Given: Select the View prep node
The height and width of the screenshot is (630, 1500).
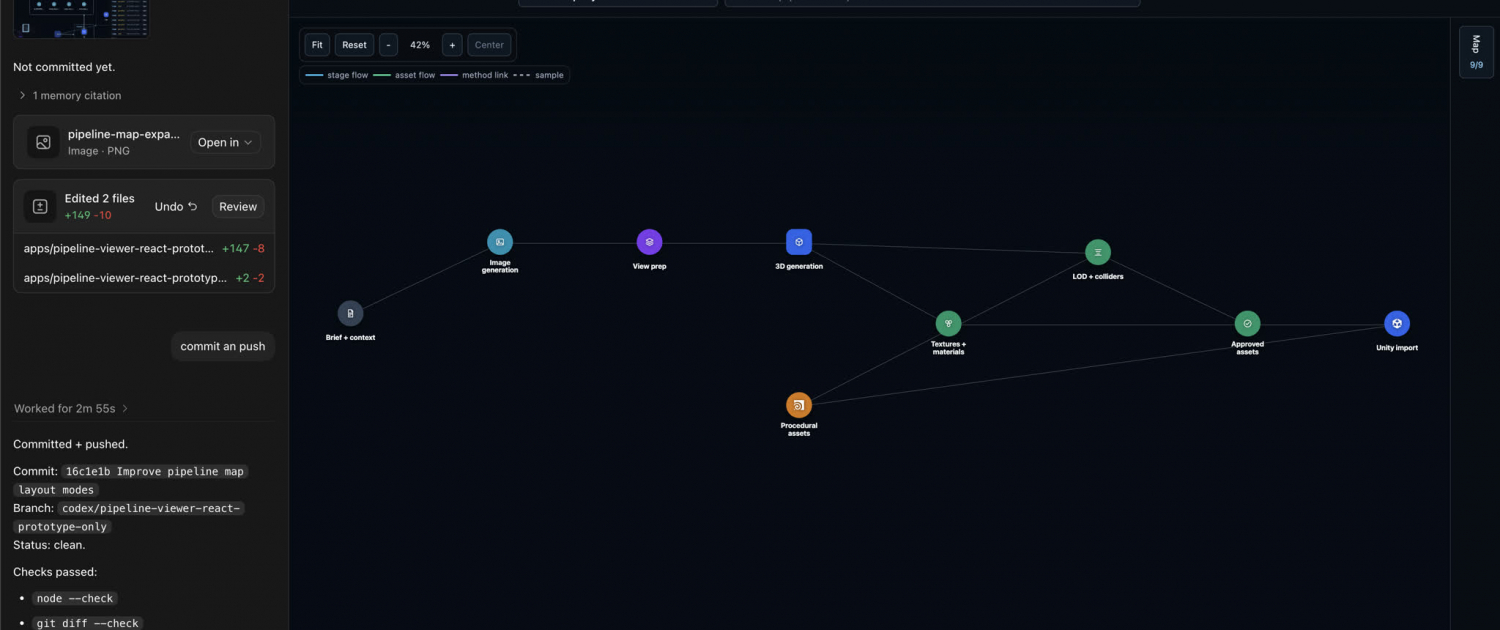Looking at the screenshot, I should pos(649,242).
